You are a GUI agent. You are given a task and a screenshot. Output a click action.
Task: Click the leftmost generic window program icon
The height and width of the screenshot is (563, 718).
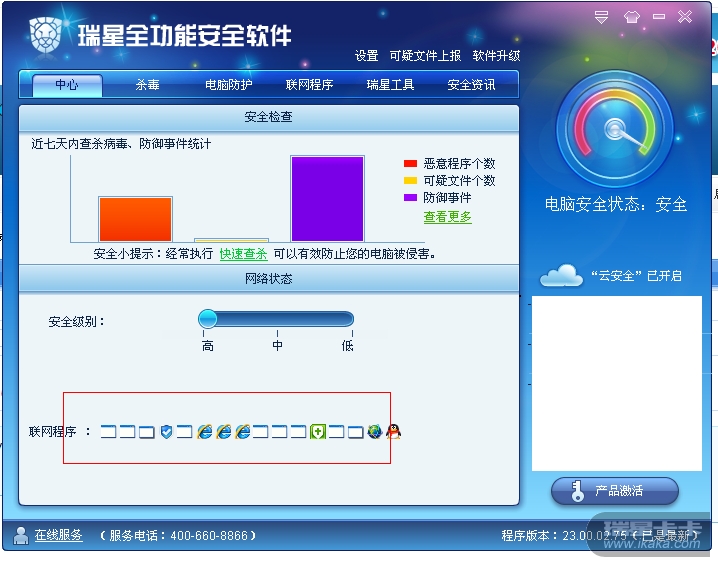coord(108,431)
